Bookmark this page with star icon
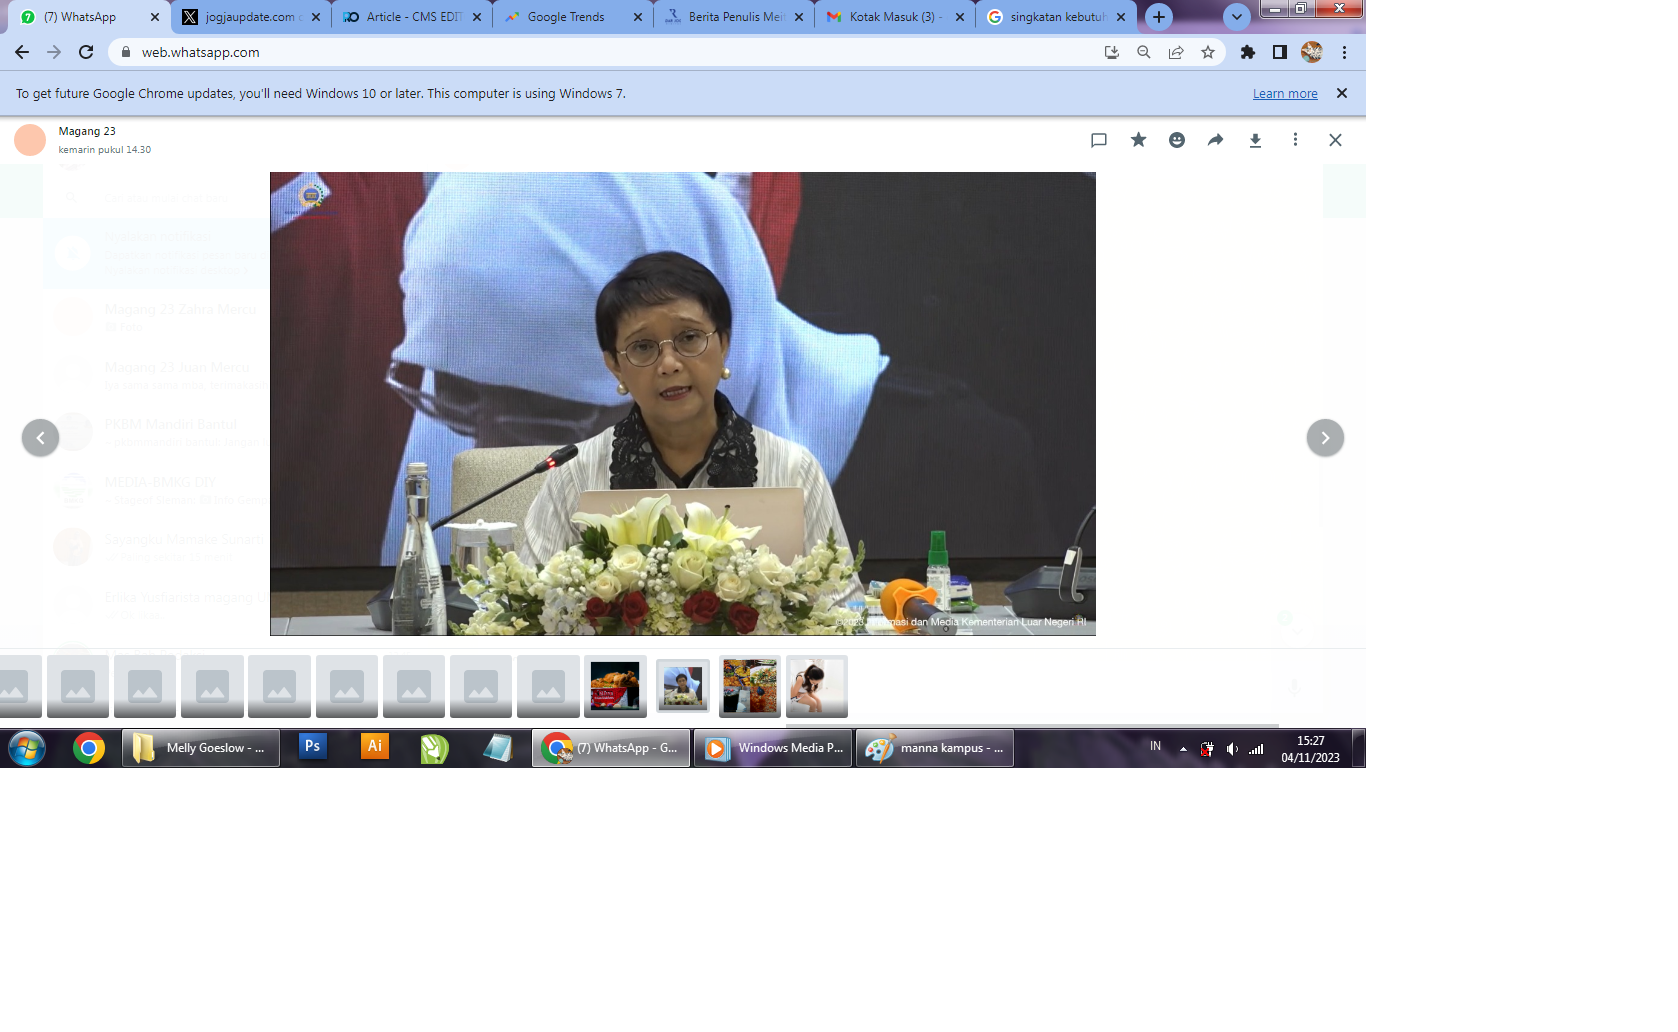 coord(1208,52)
